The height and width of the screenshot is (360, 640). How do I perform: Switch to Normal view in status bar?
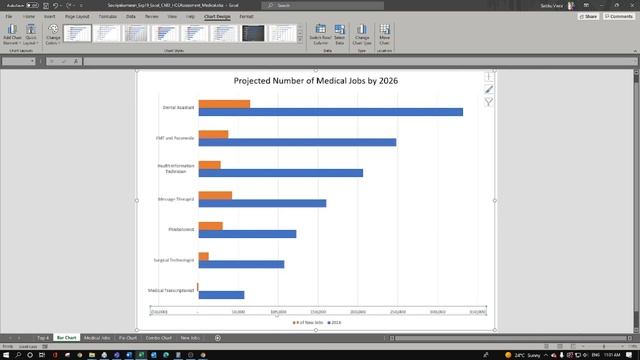click(547, 347)
